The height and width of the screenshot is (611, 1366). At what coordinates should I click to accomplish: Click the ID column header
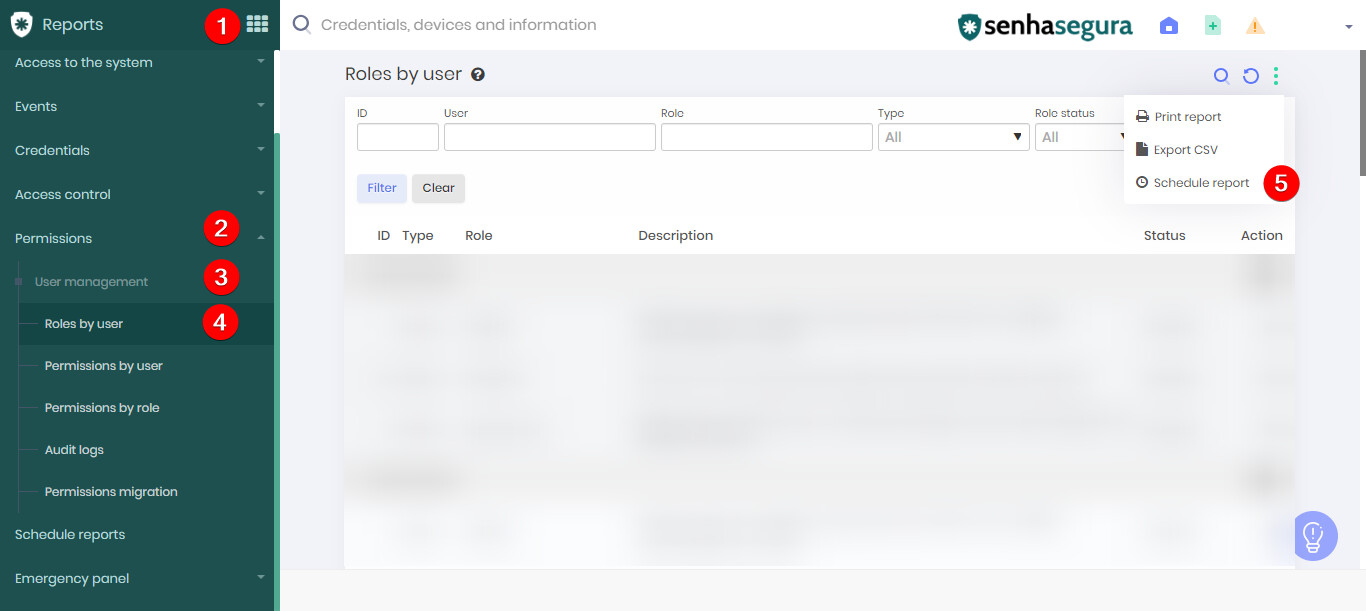tap(383, 236)
